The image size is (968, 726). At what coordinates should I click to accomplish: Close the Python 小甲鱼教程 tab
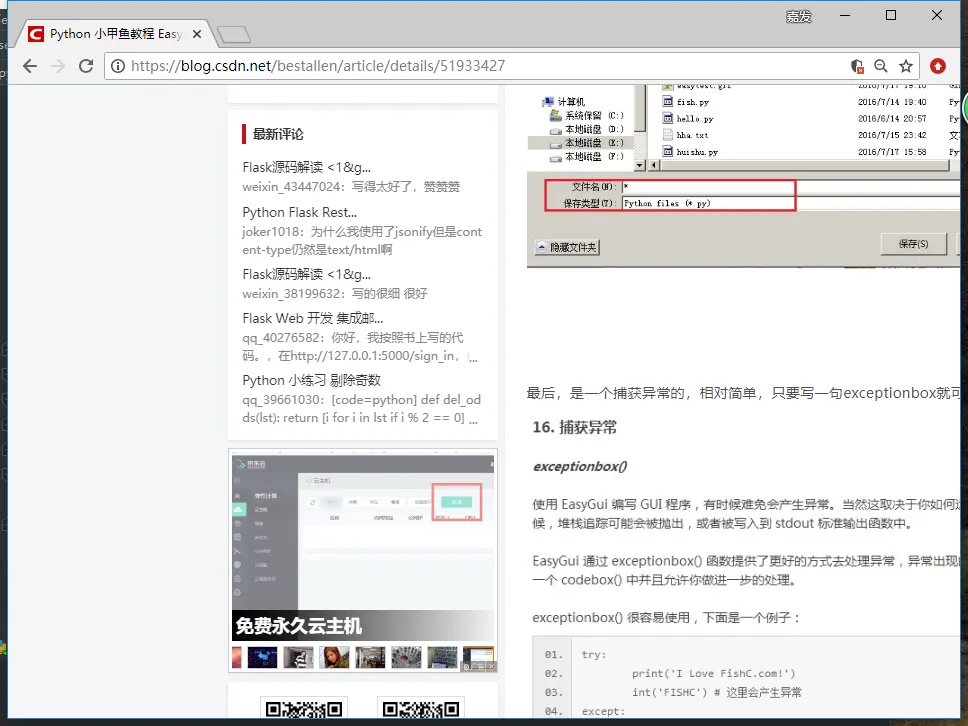[197, 34]
